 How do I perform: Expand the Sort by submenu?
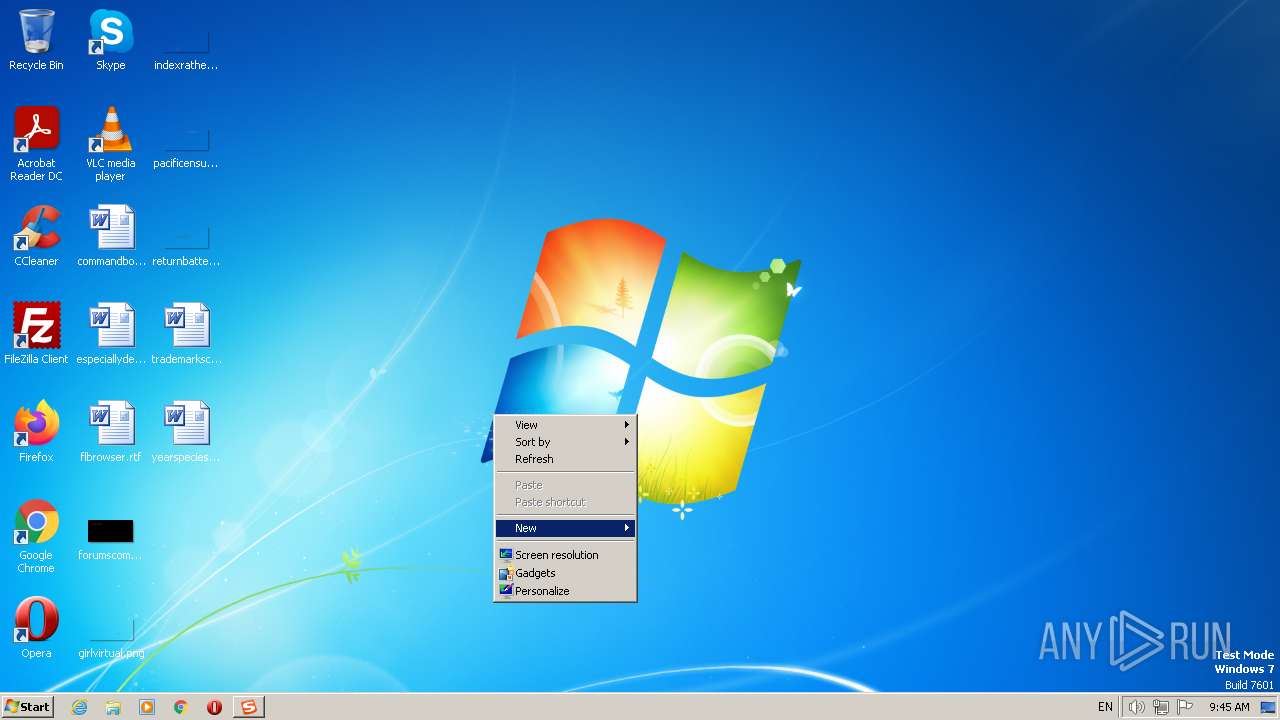pos(565,442)
